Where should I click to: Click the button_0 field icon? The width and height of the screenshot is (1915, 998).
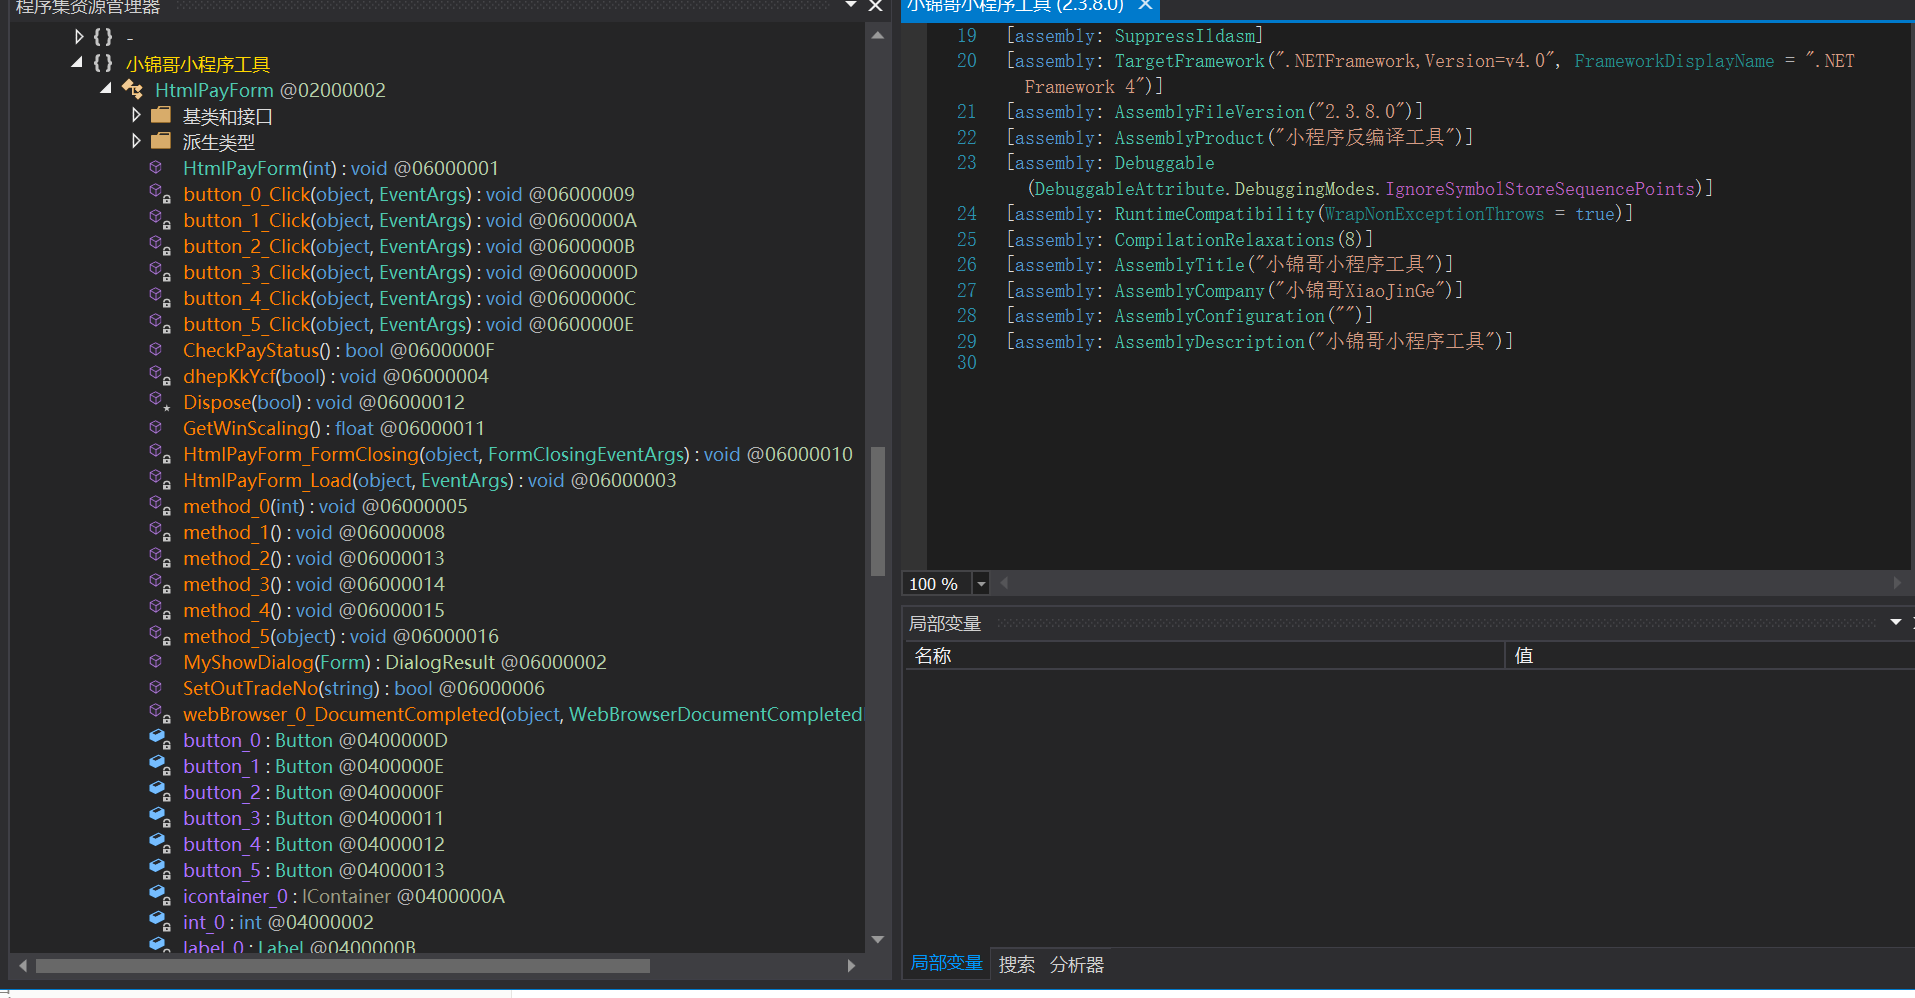(158, 740)
